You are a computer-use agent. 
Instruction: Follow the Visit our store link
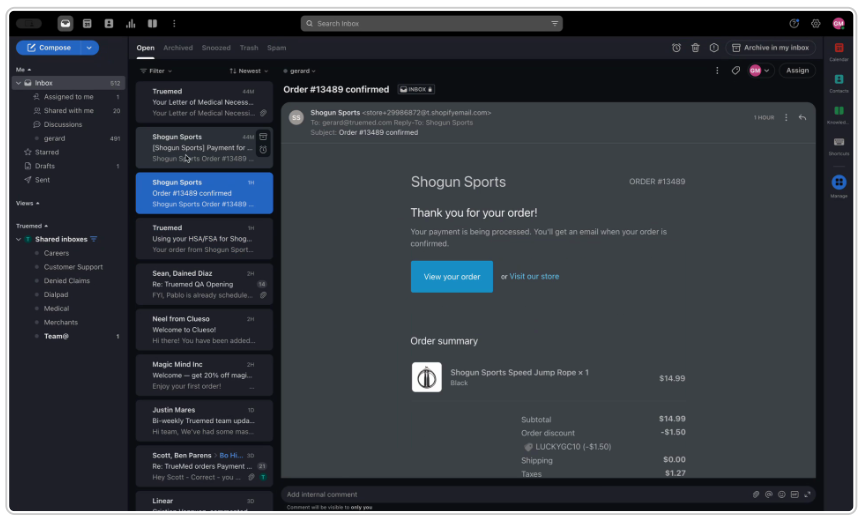(534, 277)
